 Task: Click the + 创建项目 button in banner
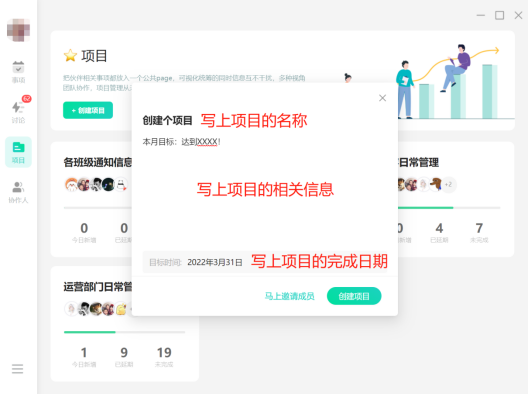coord(88,110)
